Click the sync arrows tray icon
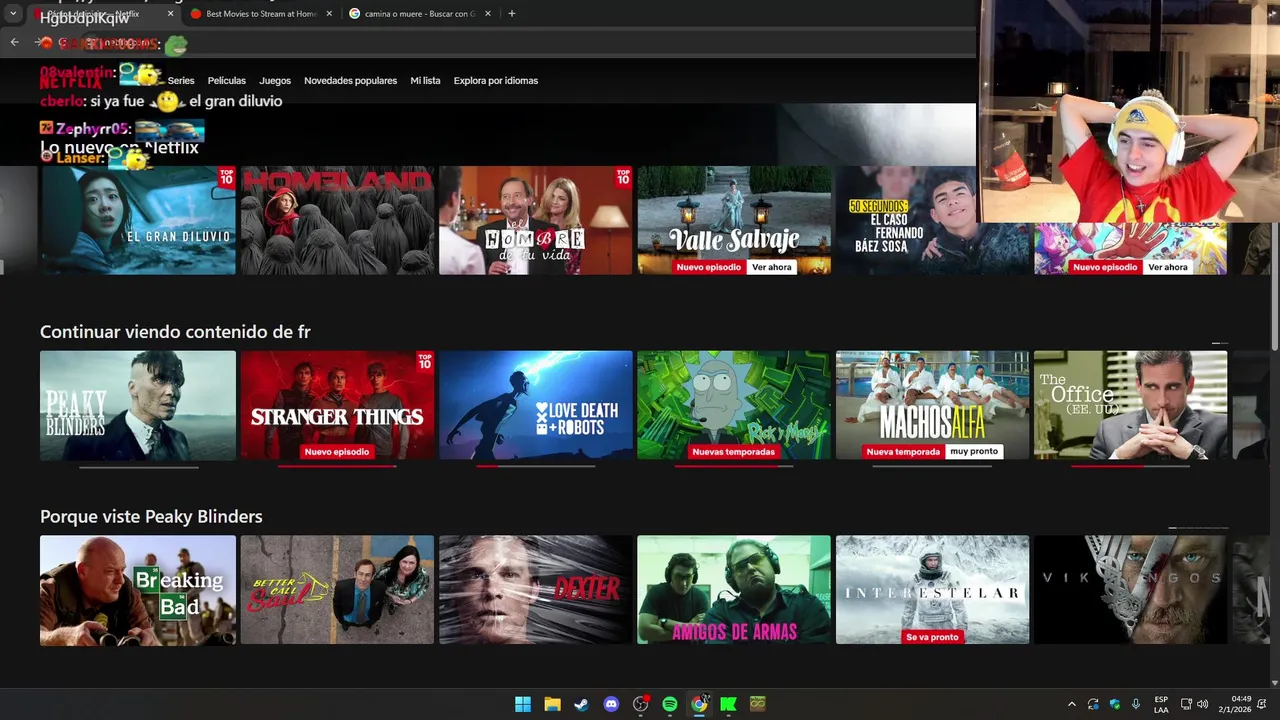This screenshot has width=1280, height=720. click(x=1093, y=704)
